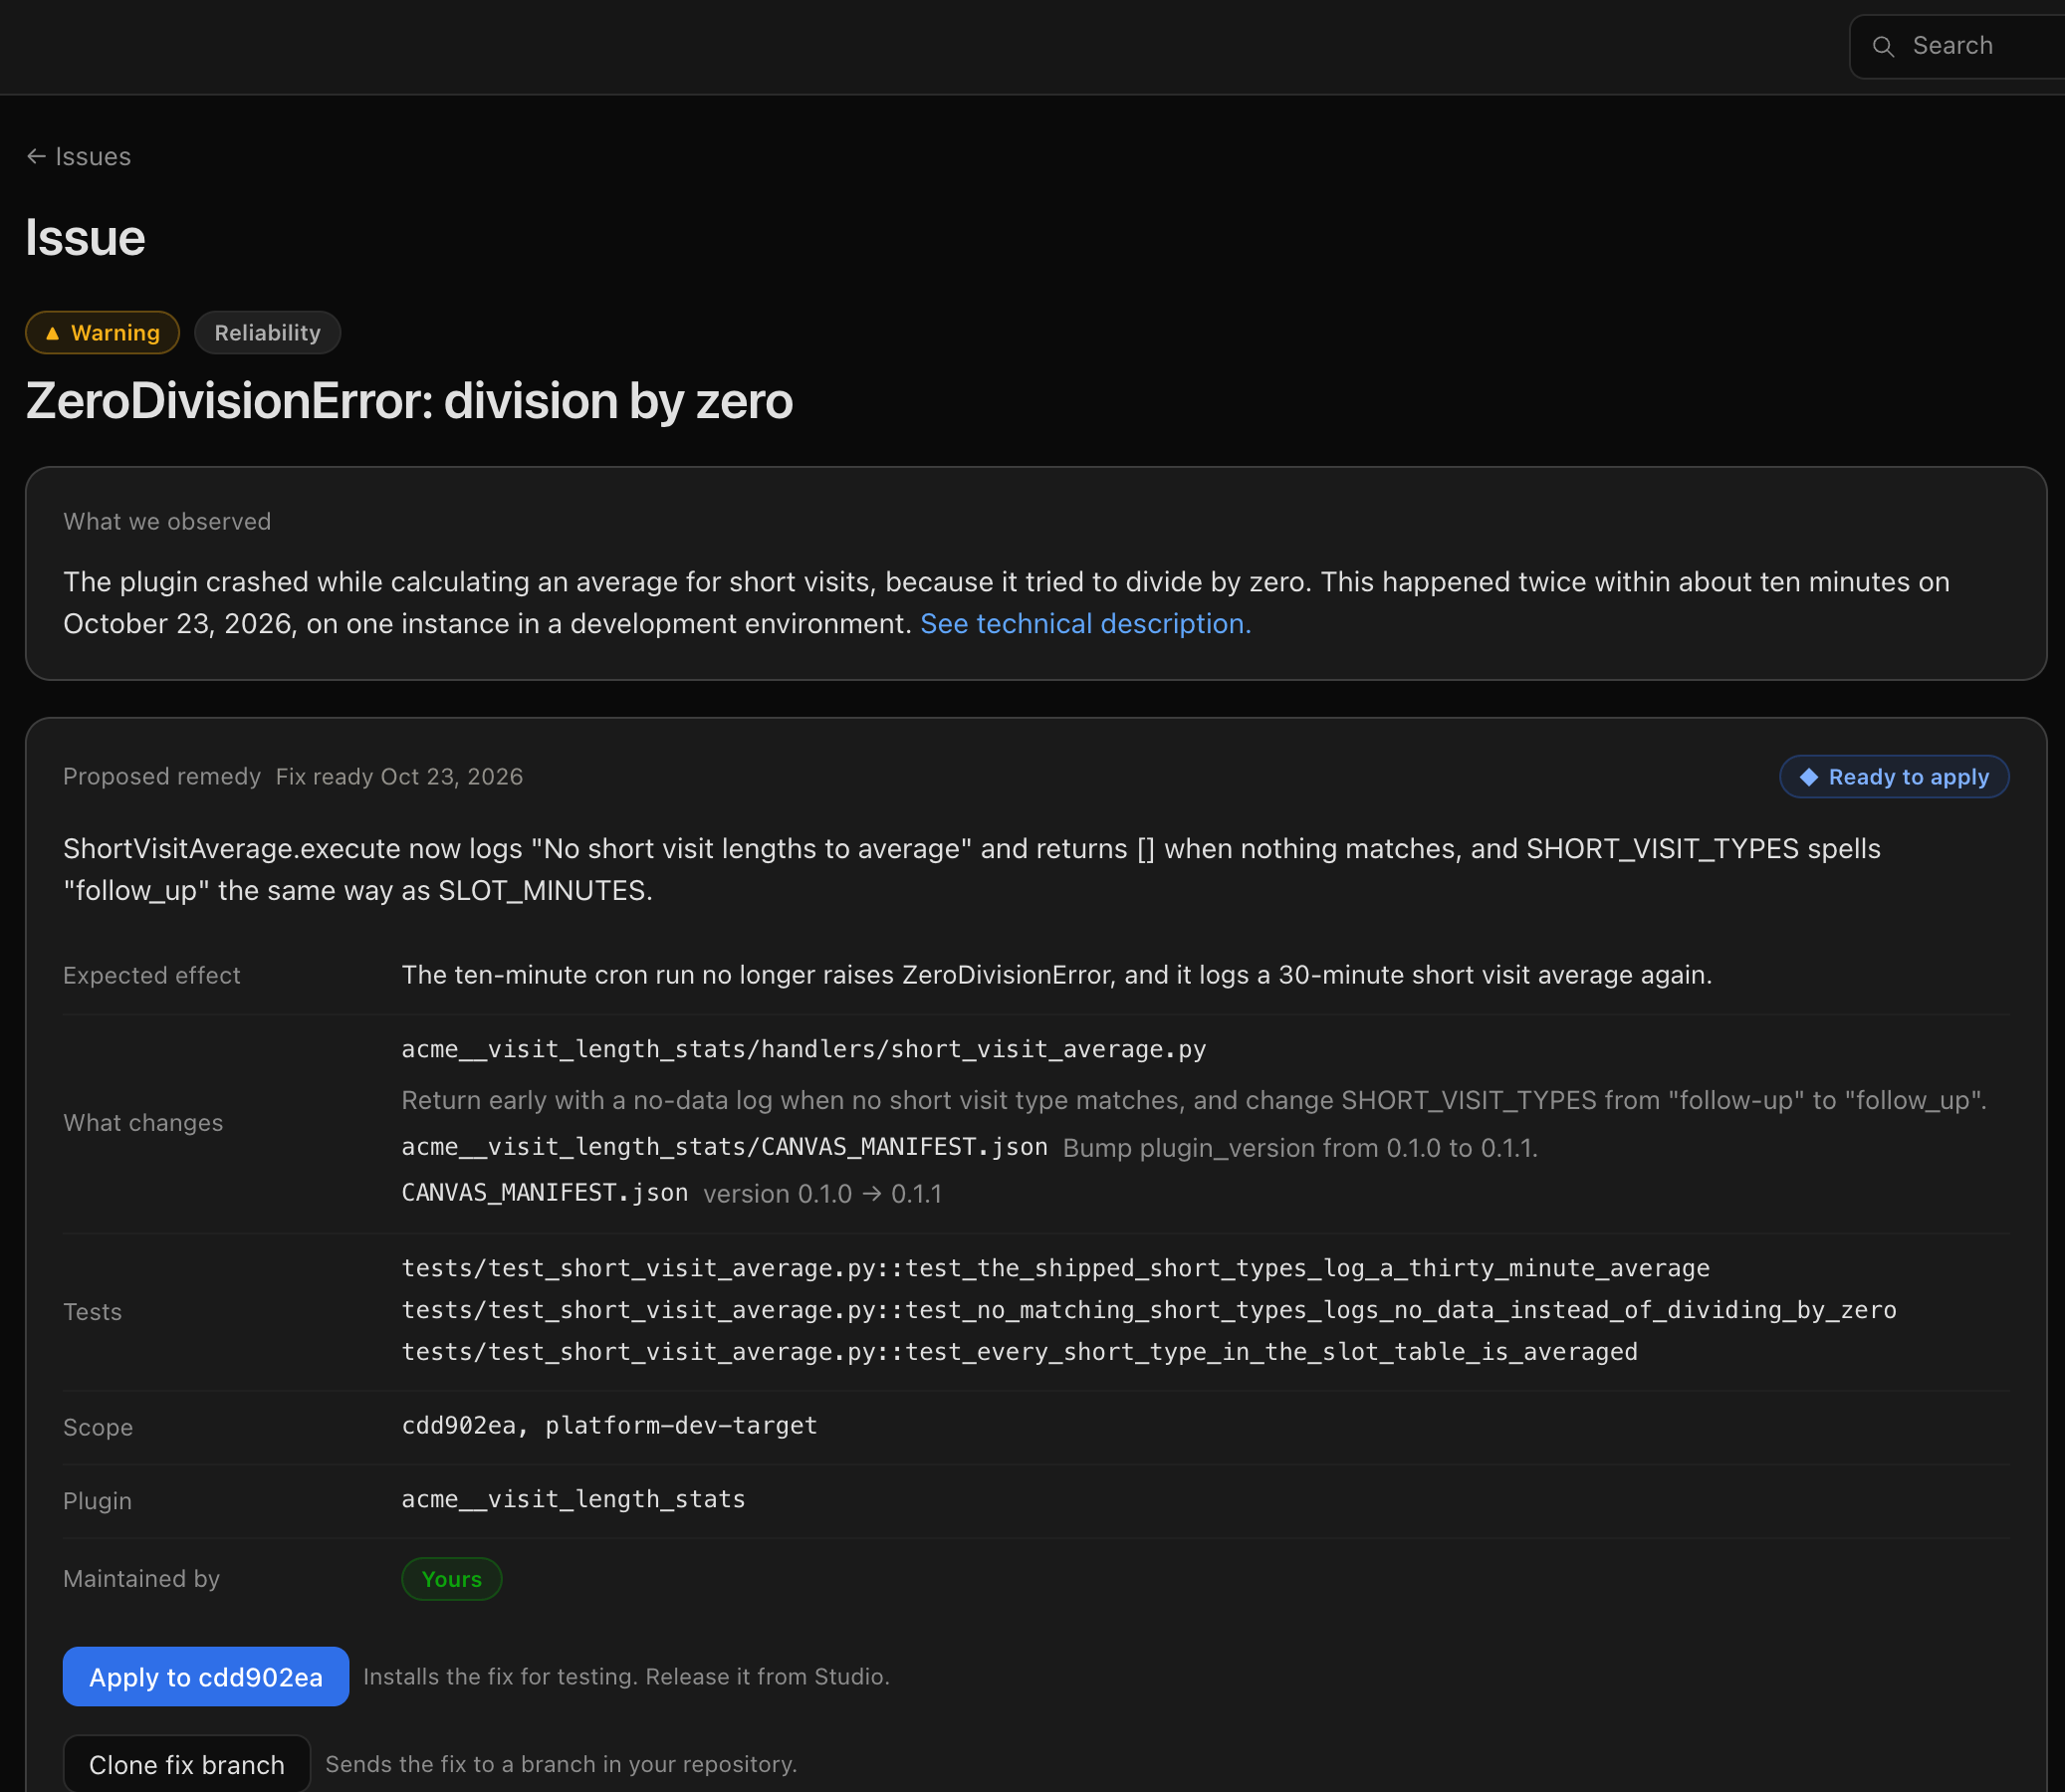
Task: Select the acme CANVAS_MANIFEST.json file path
Action: [725, 1147]
